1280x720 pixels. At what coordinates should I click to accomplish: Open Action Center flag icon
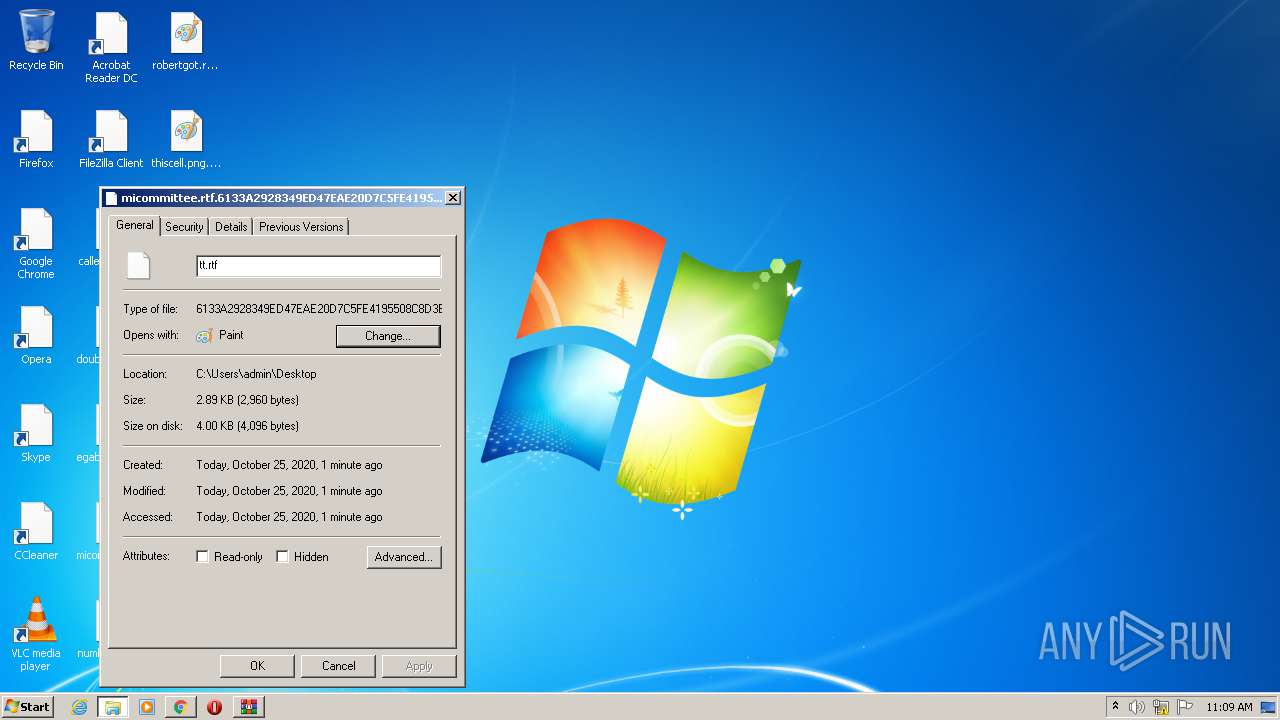coord(1185,707)
